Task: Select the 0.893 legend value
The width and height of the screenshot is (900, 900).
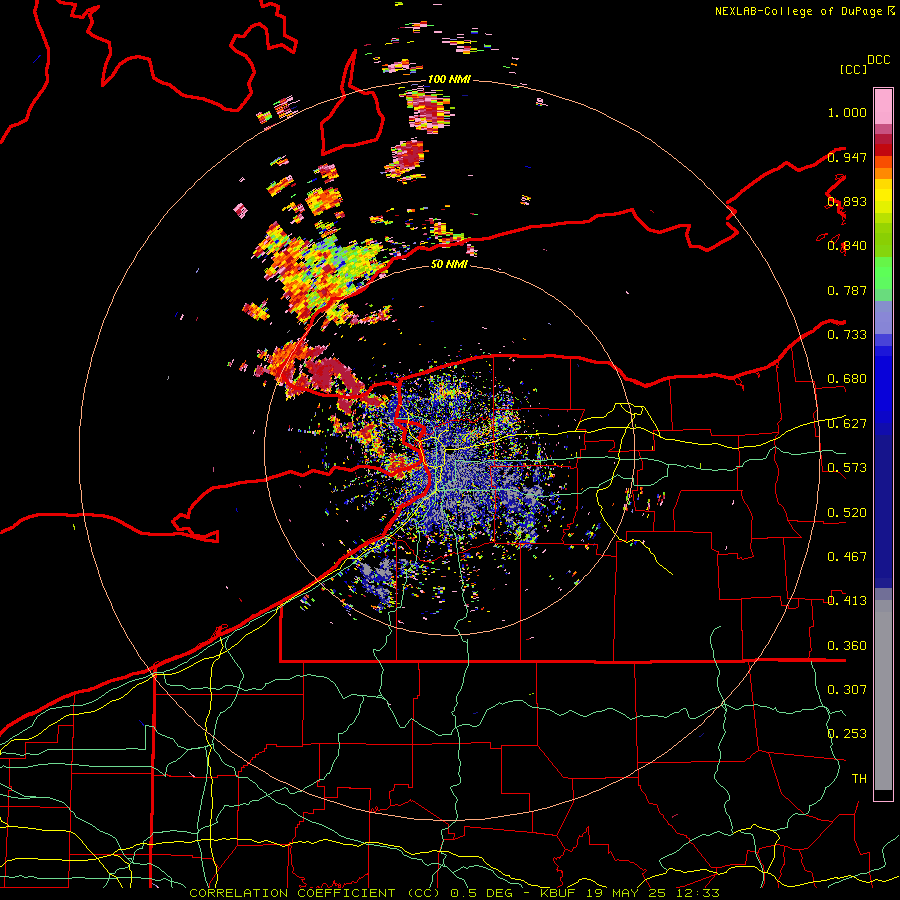Action: point(847,201)
